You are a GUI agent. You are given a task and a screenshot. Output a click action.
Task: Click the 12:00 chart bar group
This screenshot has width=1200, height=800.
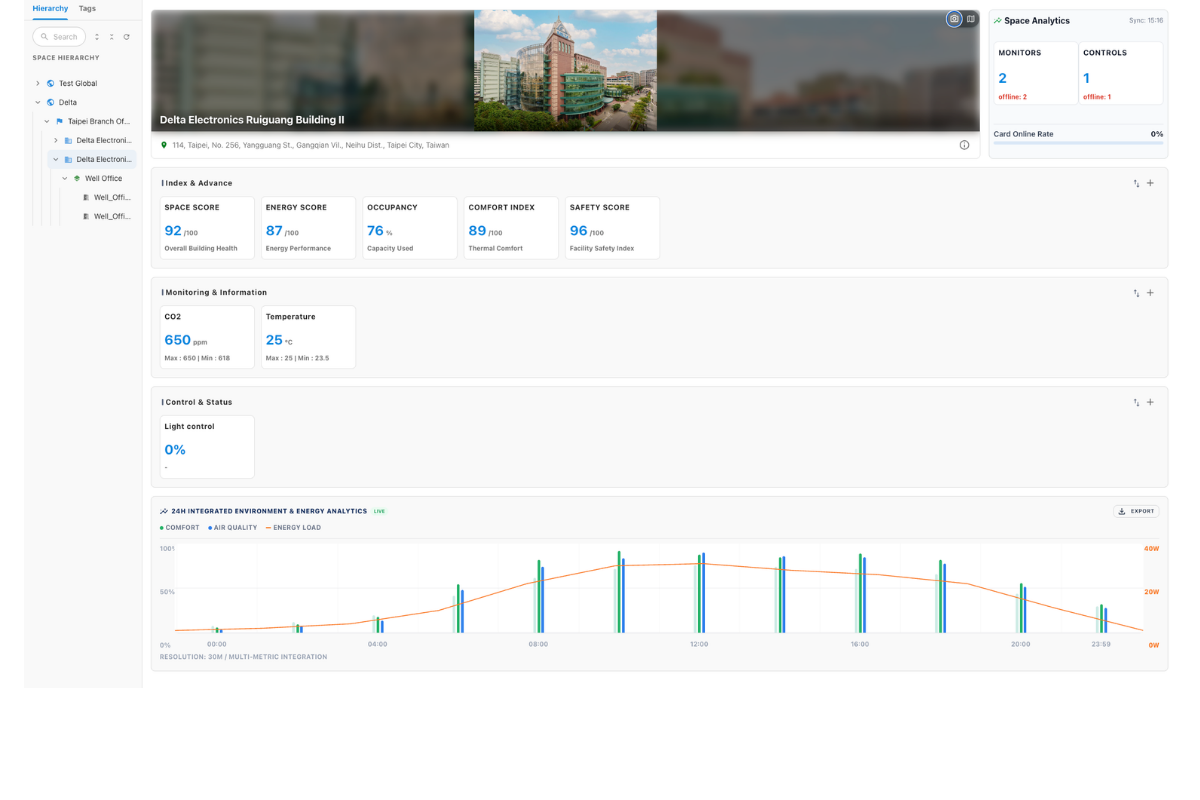pos(701,592)
